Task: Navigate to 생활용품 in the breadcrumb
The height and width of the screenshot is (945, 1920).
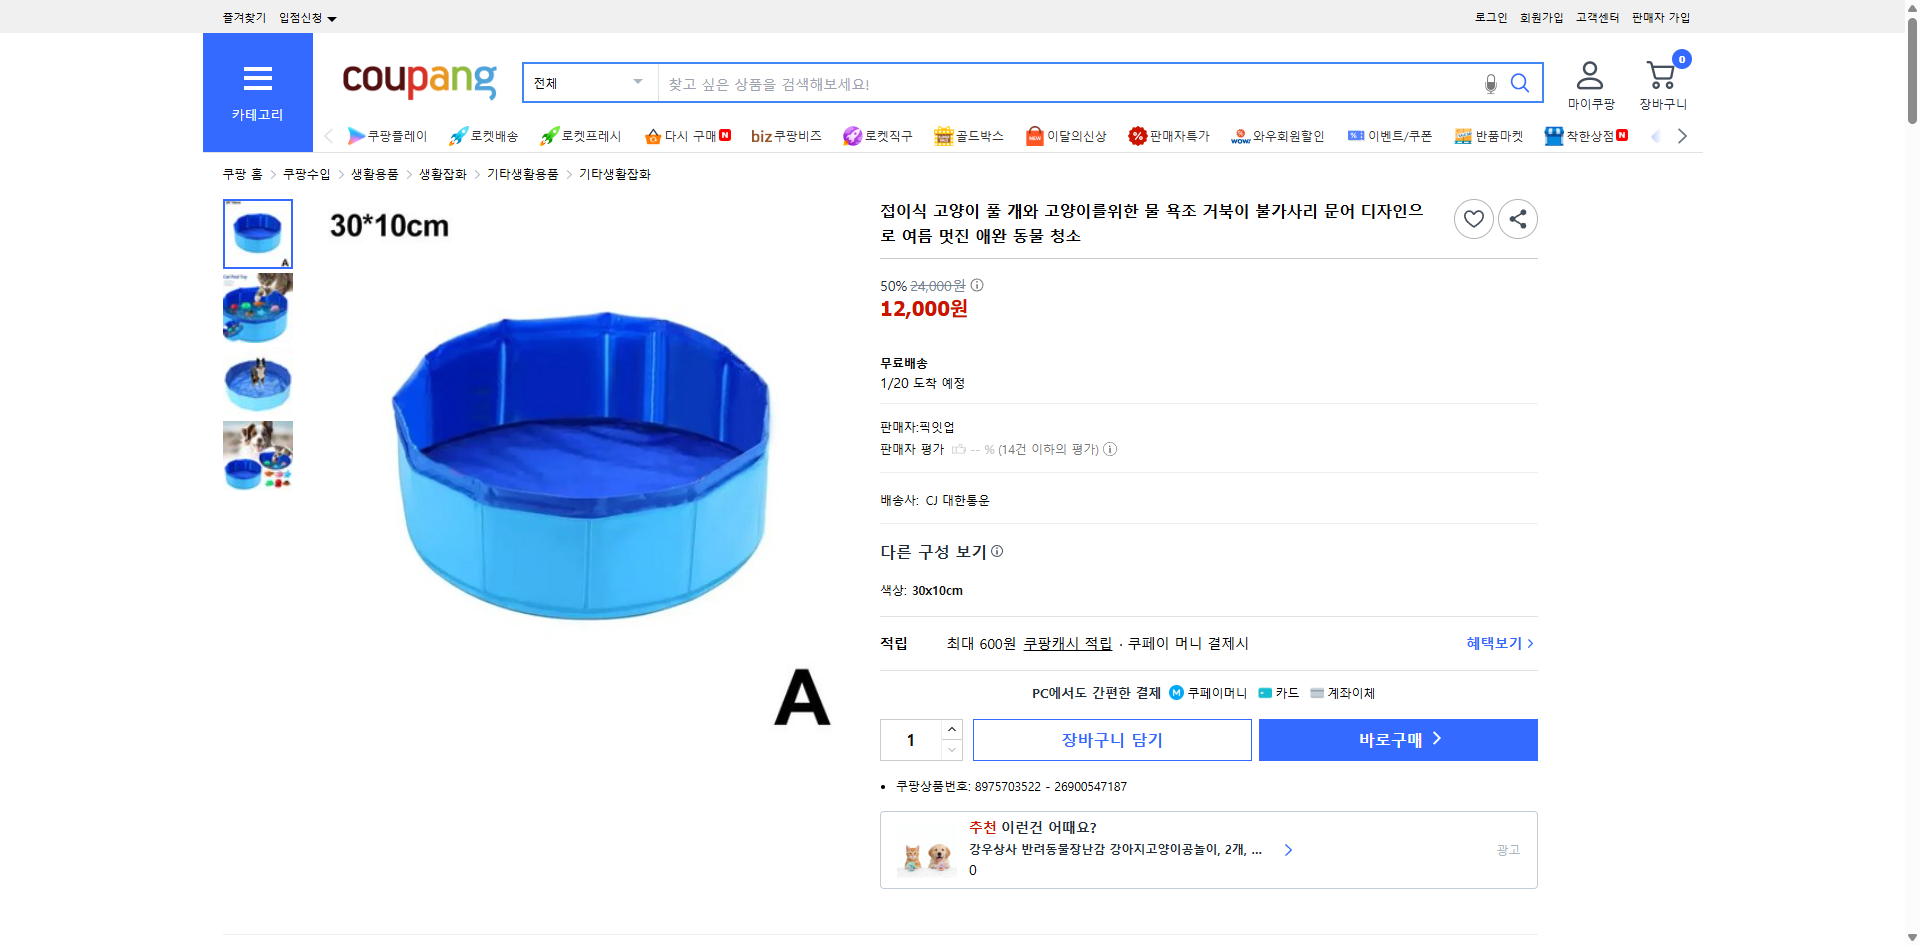Action: pyautogui.click(x=375, y=173)
